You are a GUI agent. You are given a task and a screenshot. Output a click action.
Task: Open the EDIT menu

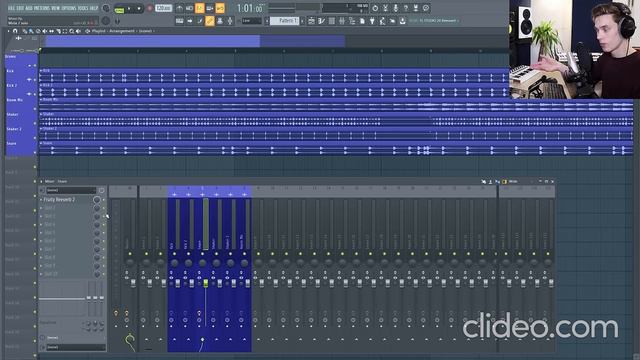coord(21,8)
